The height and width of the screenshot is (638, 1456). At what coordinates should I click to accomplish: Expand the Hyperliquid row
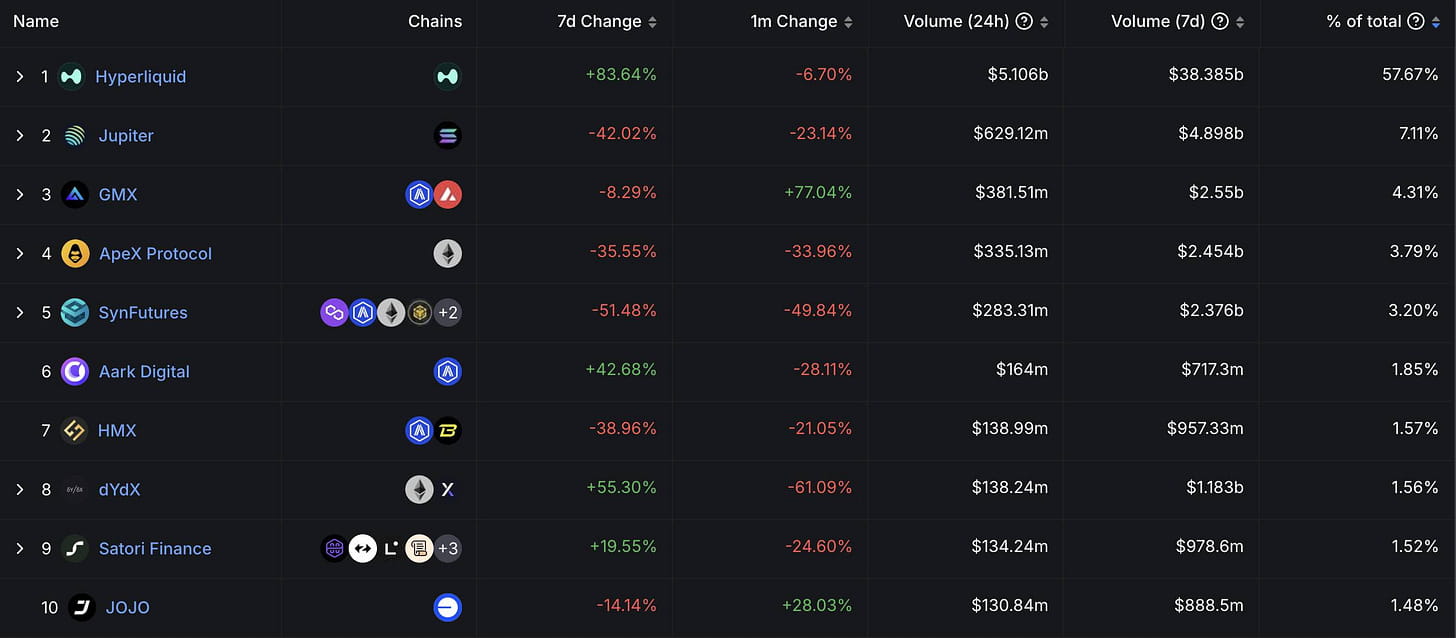click(x=19, y=76)
